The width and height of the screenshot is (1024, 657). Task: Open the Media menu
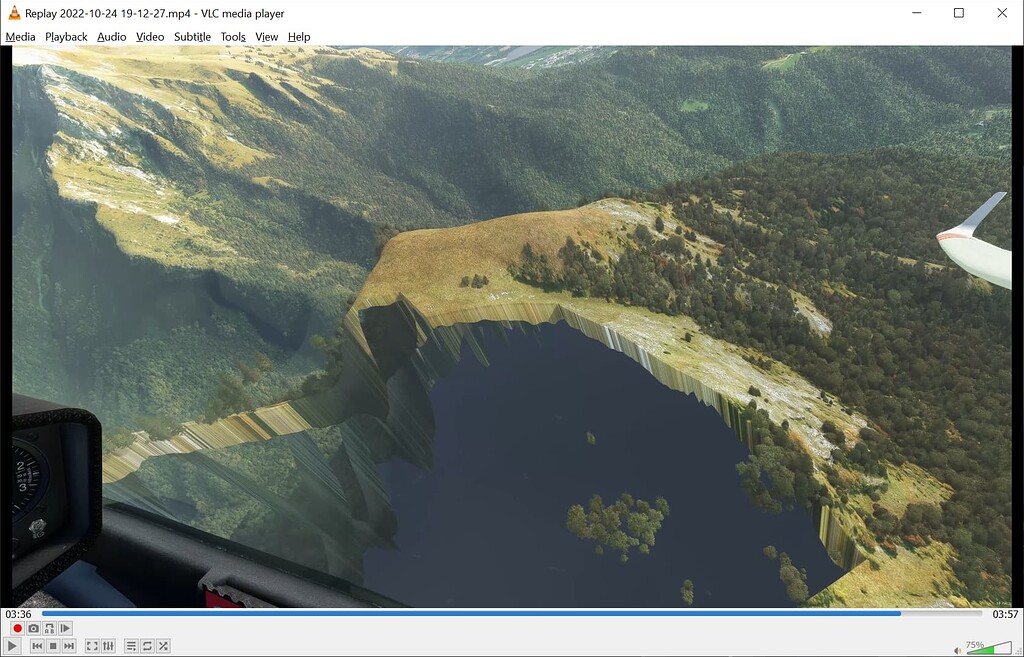pyautogui.click(x=20, y=36)
